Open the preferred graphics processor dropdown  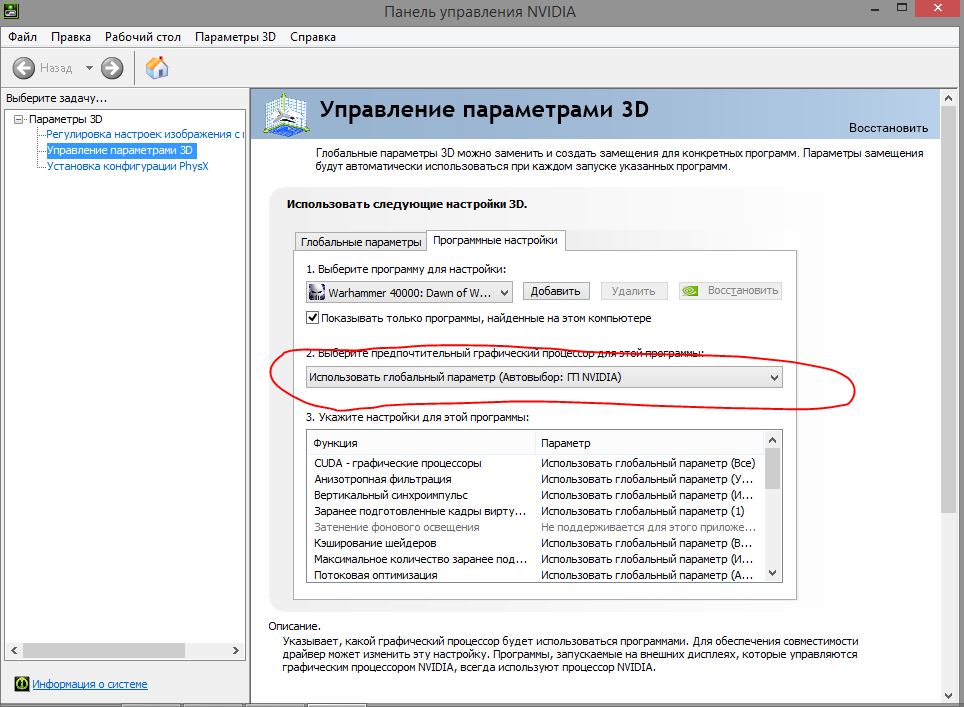click(x=544, y=377)
